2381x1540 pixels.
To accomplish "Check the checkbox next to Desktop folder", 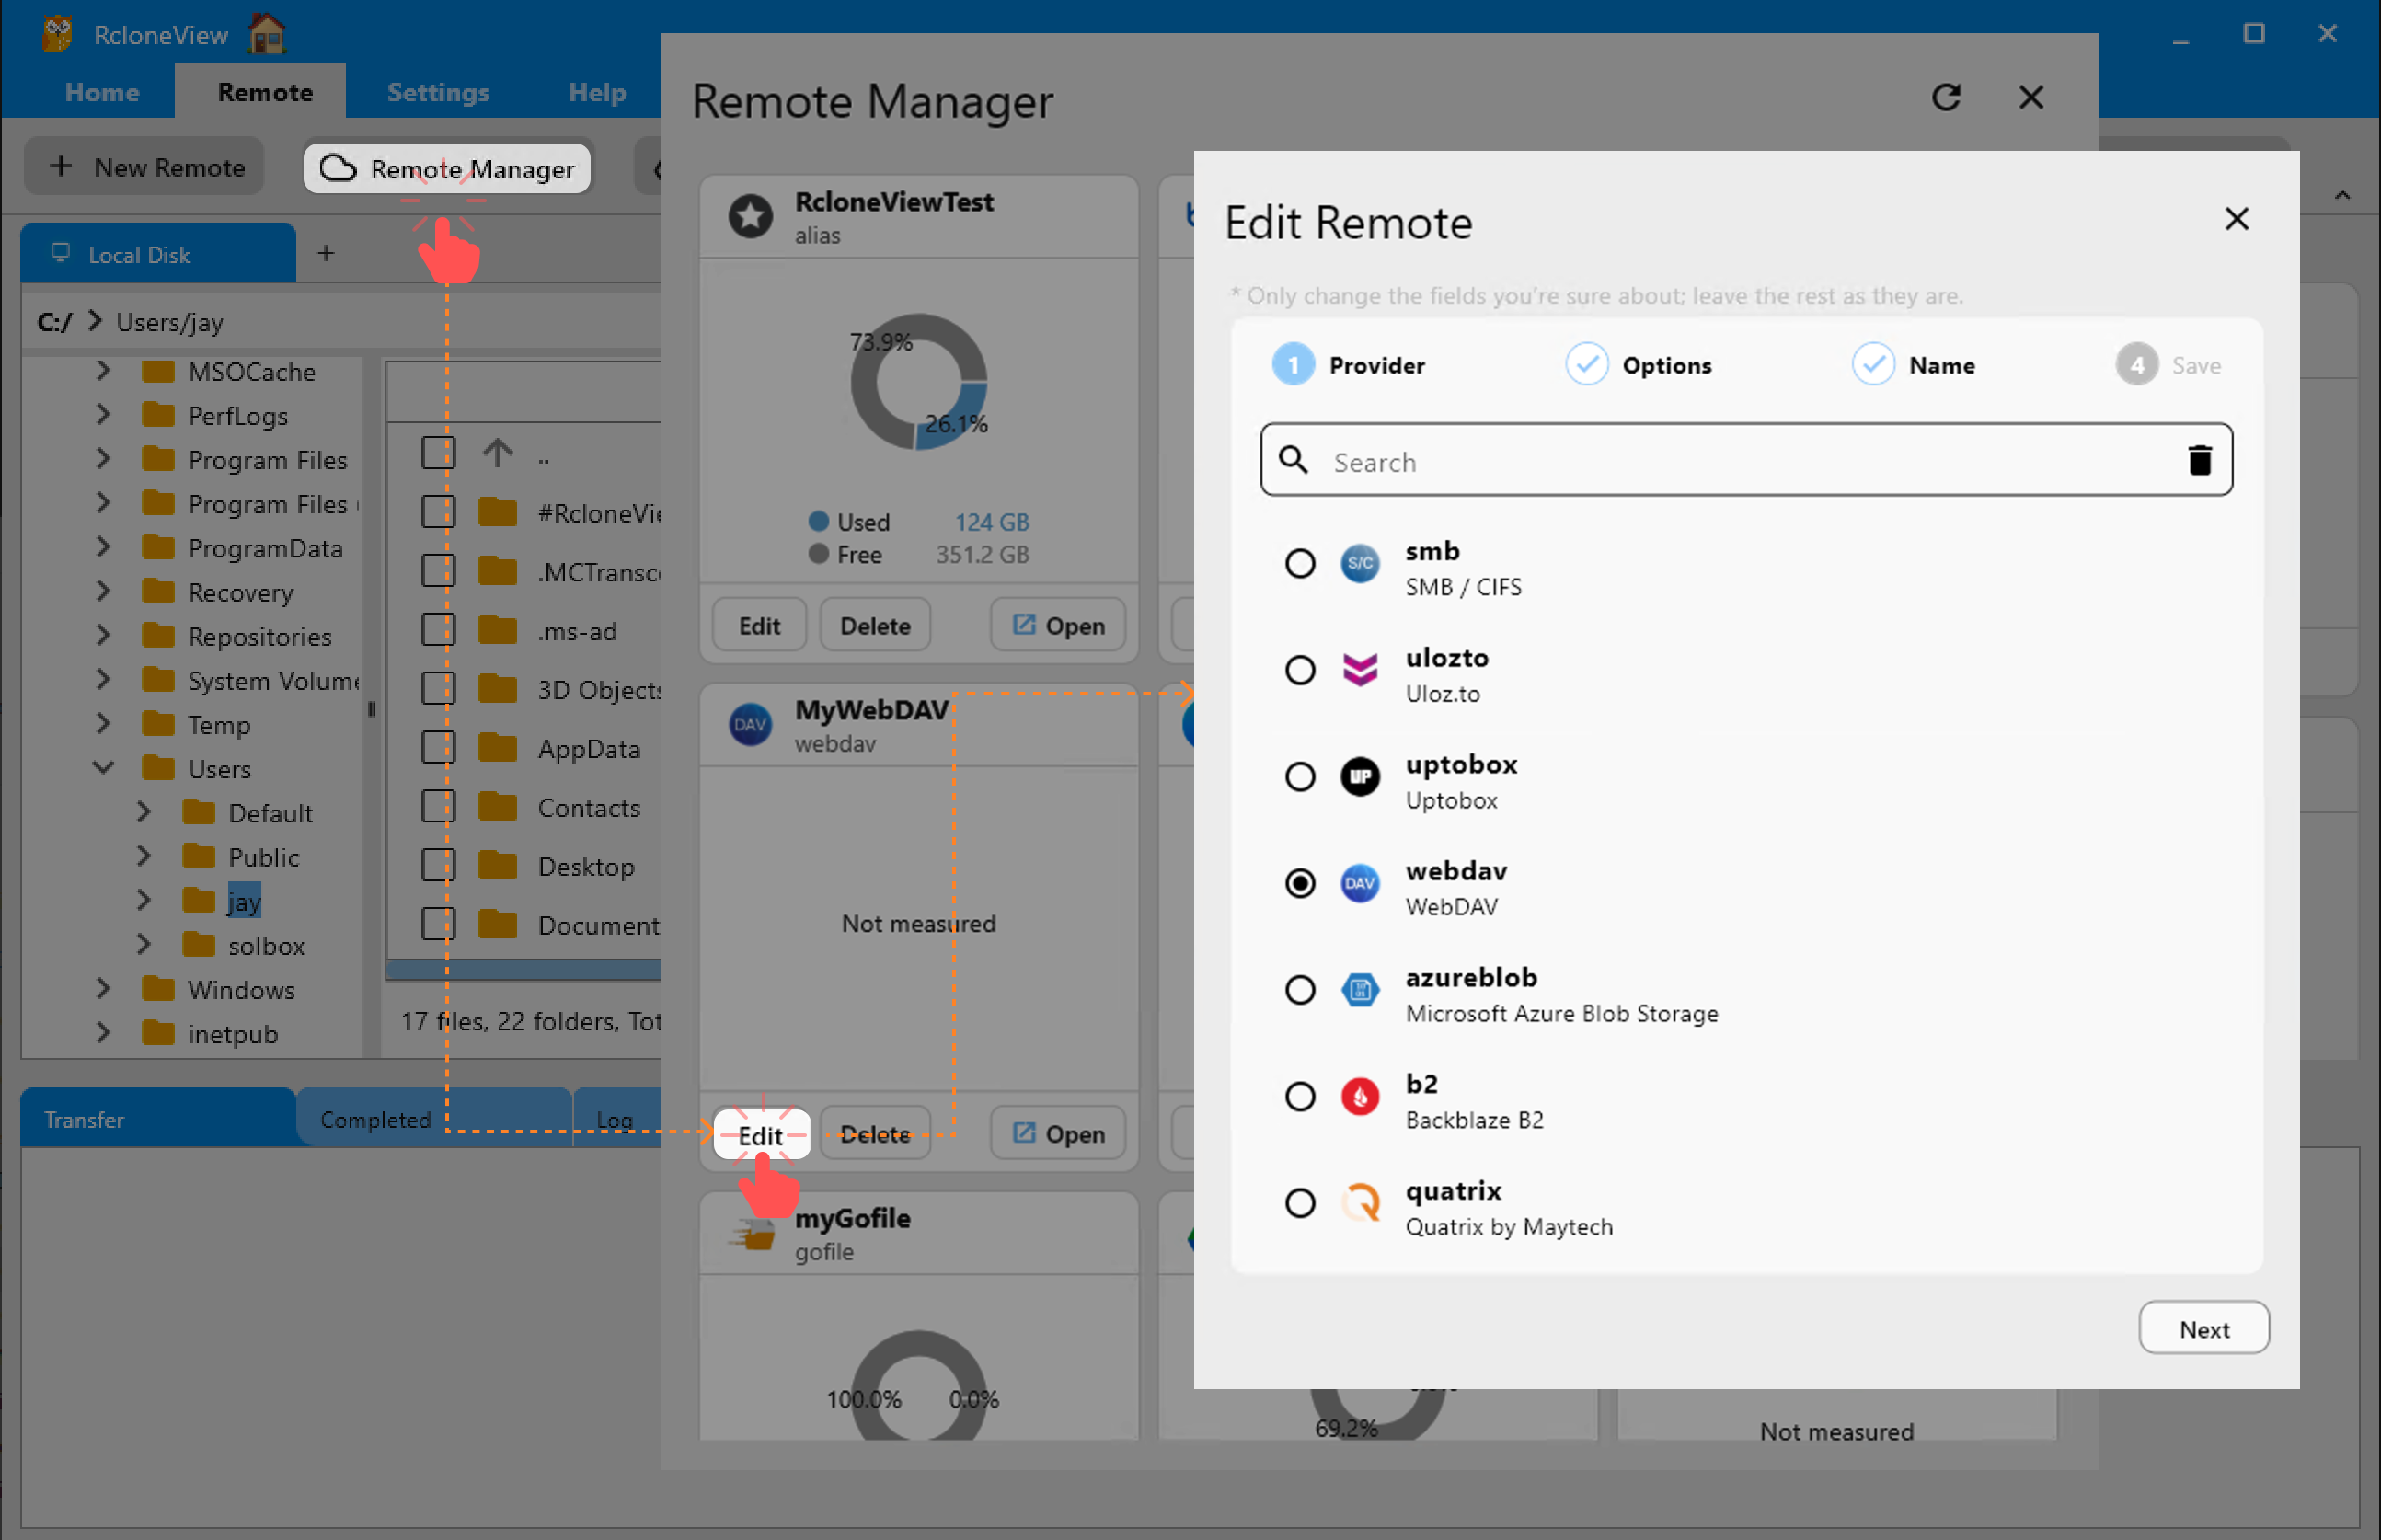I will click(x=439, y=864).
